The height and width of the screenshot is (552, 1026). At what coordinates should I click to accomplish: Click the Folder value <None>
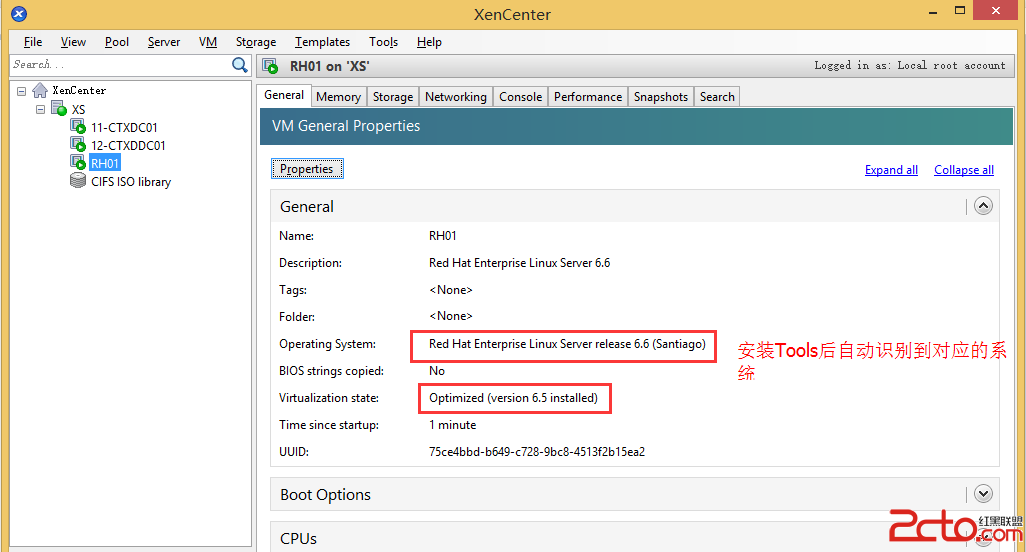coord(450,317)
